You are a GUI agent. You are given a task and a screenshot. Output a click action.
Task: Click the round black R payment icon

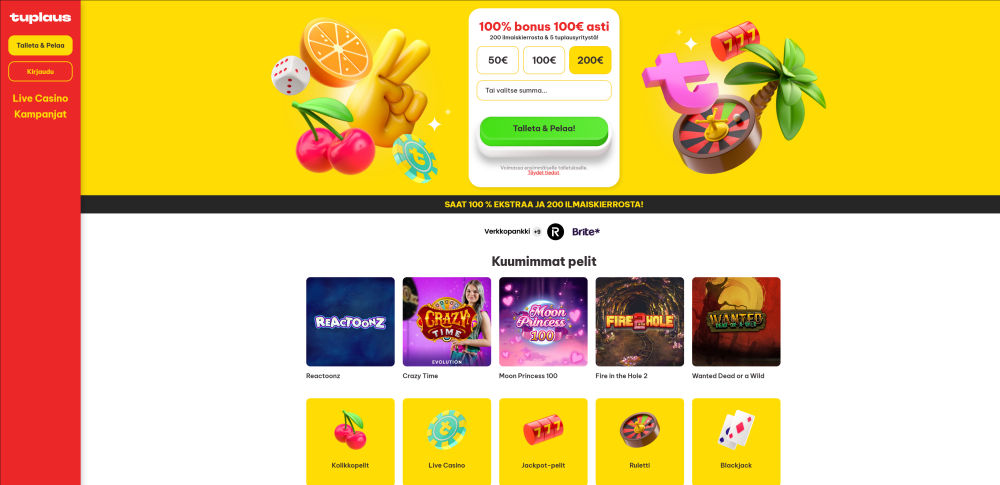pyautogui.click(x=555, y=232)
